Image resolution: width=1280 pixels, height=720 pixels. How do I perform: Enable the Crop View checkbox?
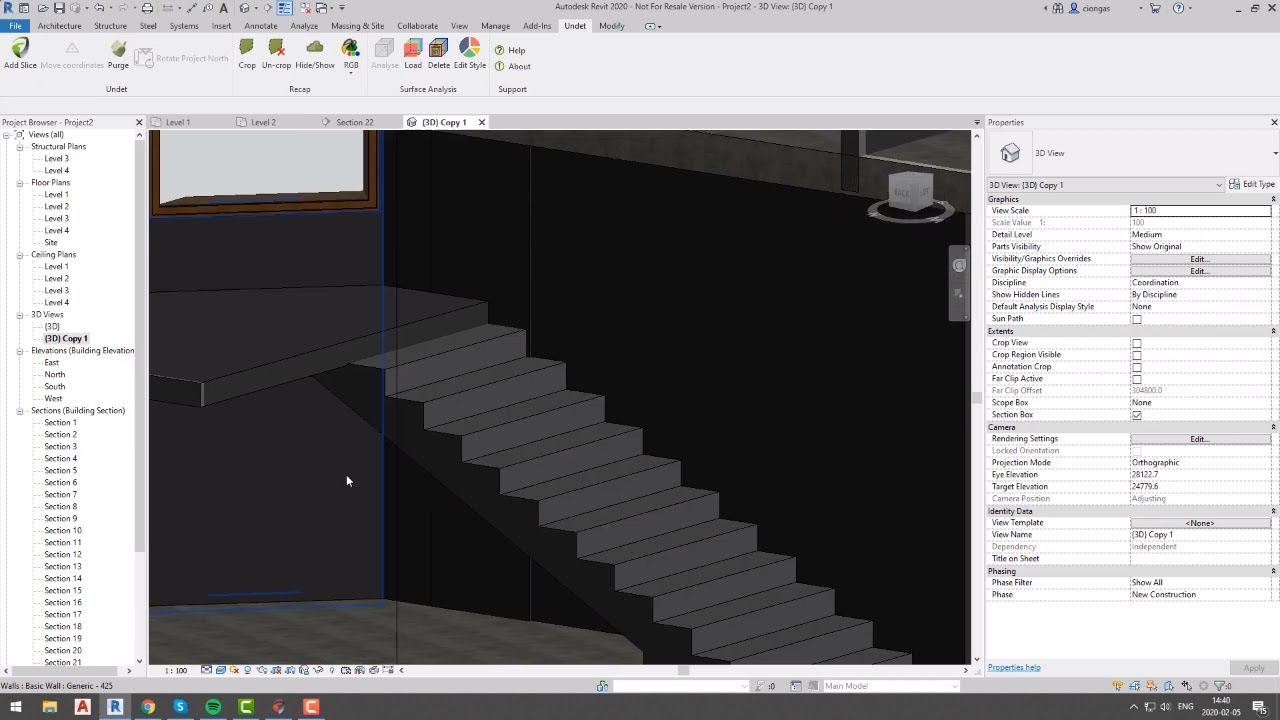point(1136,343)
